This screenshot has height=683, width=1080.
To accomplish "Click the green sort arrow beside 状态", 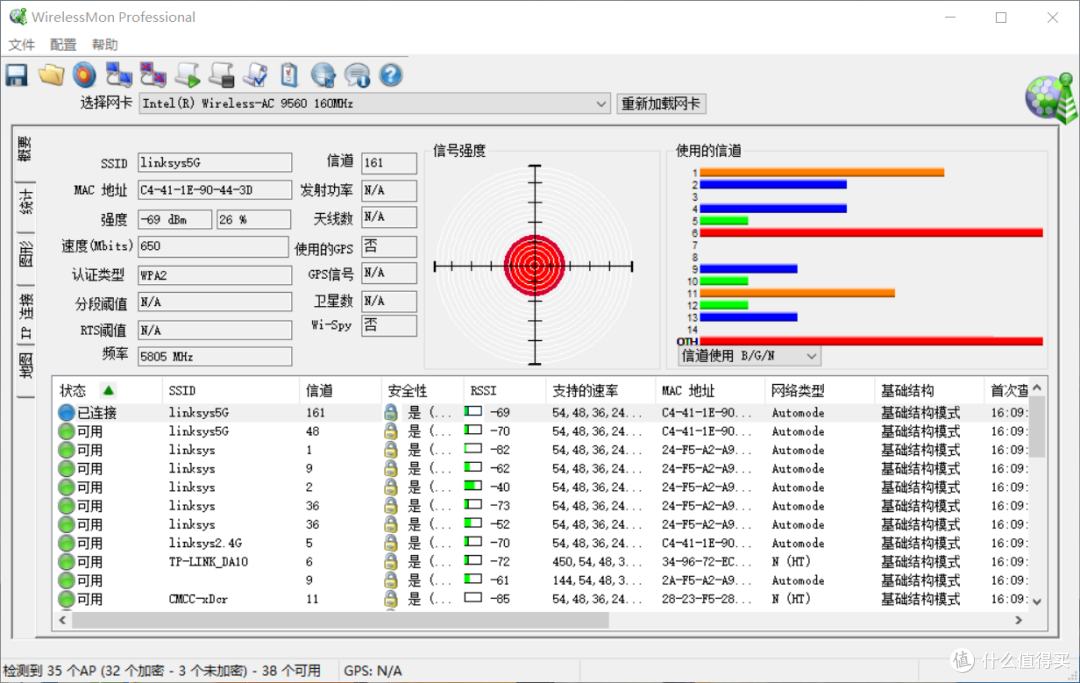I will click(108, 390).
